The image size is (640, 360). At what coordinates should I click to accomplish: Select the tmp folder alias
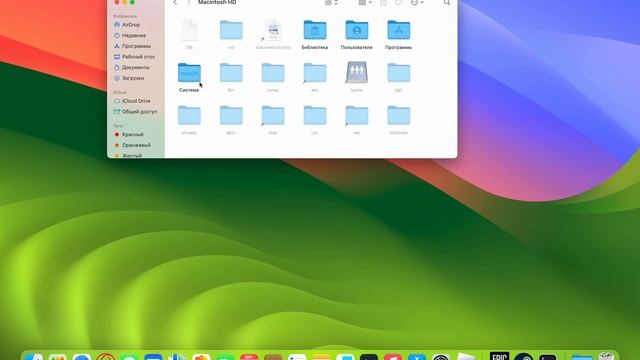click(x=273, y=120)
